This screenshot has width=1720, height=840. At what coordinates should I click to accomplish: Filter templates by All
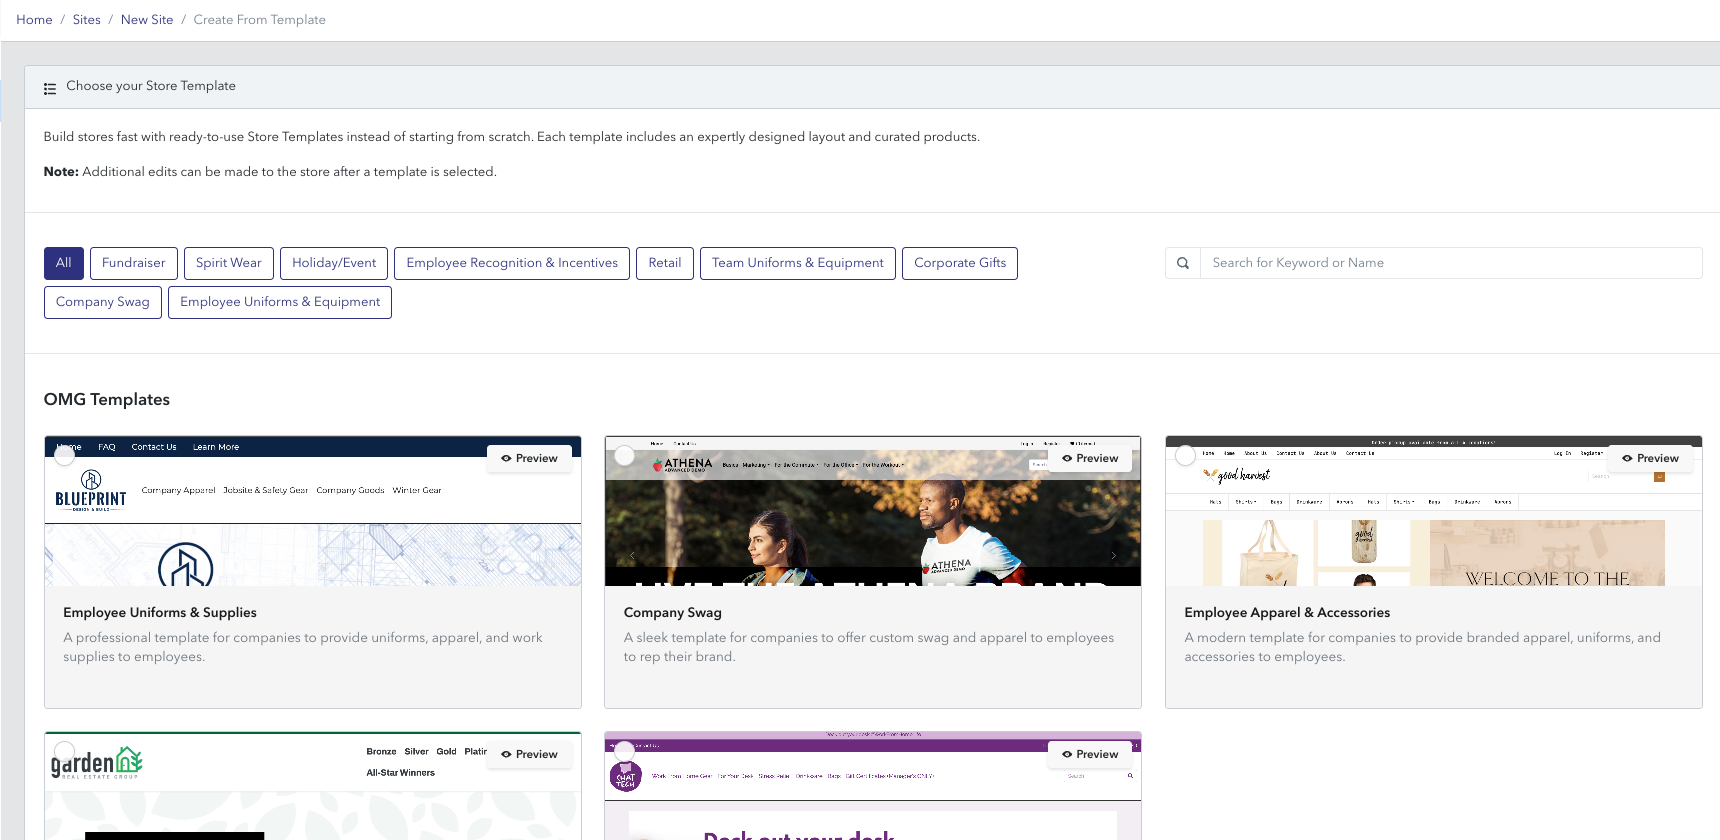click(64, 263)
